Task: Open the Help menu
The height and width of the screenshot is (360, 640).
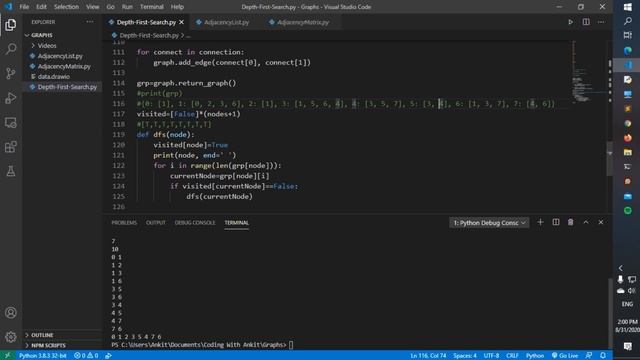Action: [x=177, y=7]
